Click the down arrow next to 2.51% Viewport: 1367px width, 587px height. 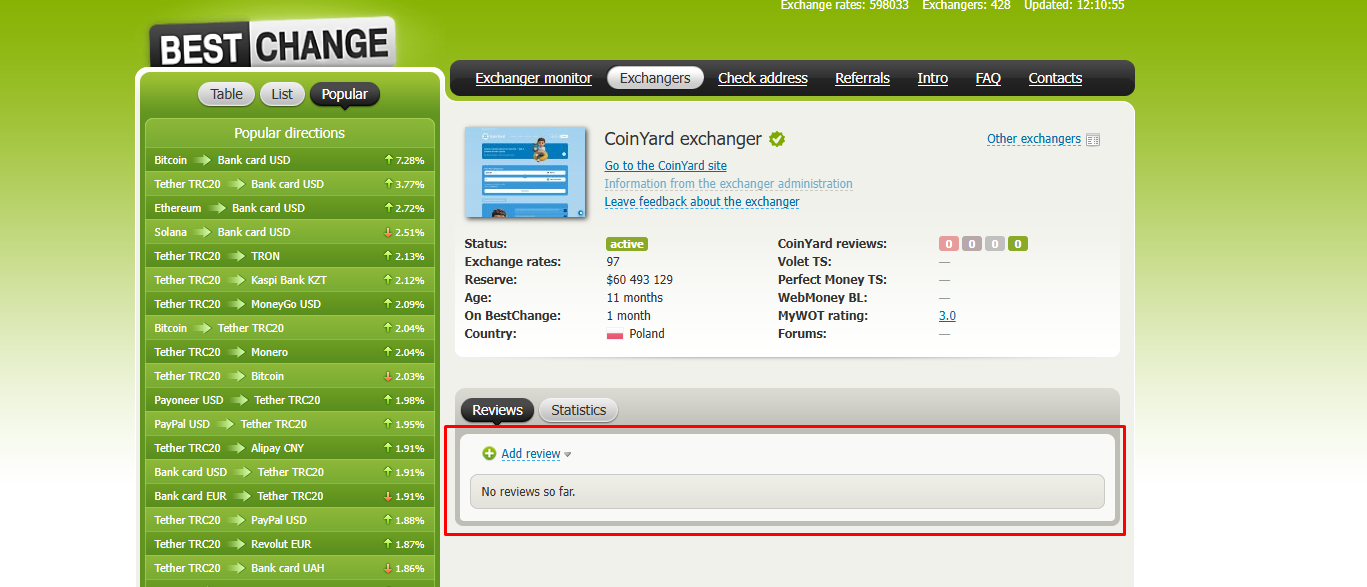click(388, 232)
